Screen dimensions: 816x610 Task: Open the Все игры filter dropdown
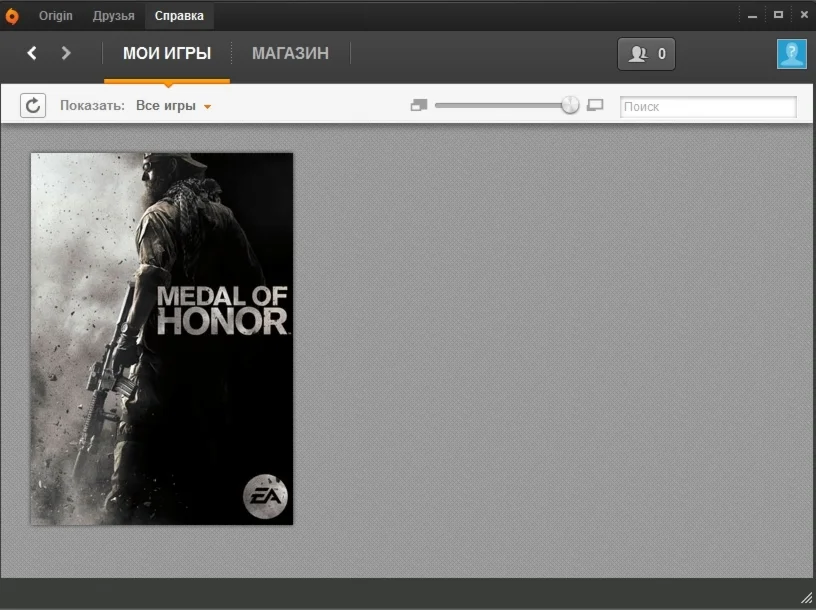point(165,105)
